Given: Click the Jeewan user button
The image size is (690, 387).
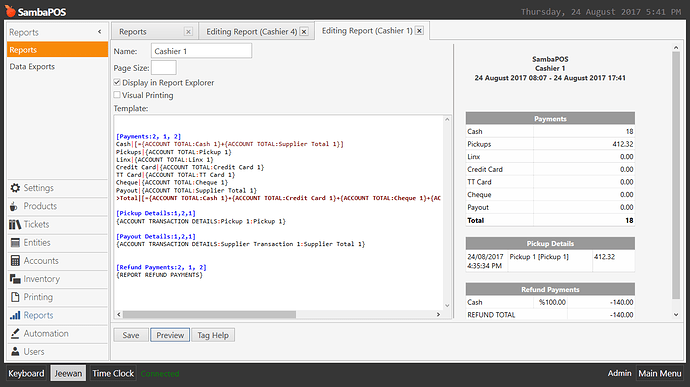Looking at the screenshot, I should tap(68, 373).
